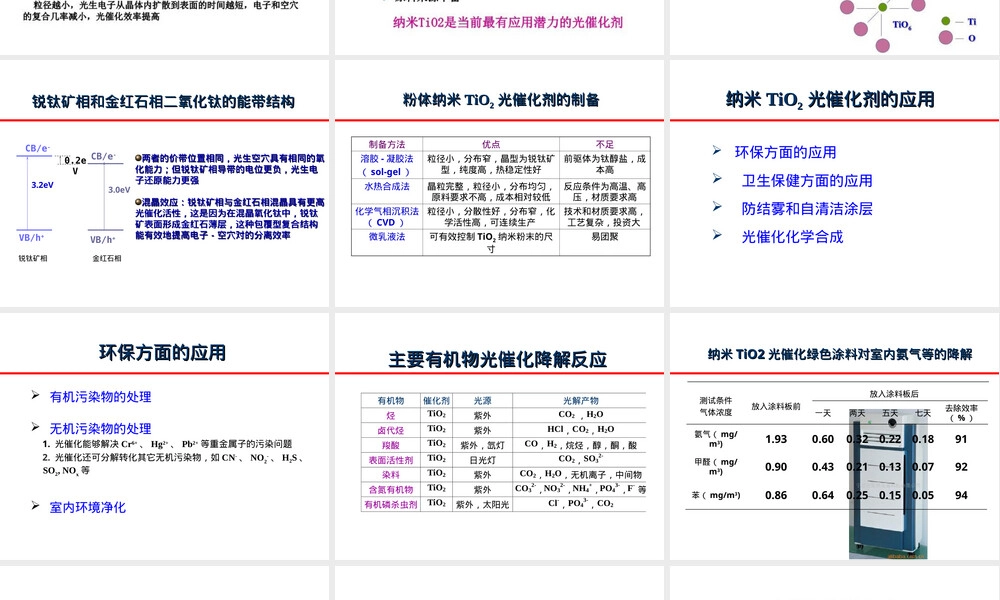The image size is (1000, 600).
Task: Click the bullet 防结雾和自清洁涂层
Action: click(807, 209)
